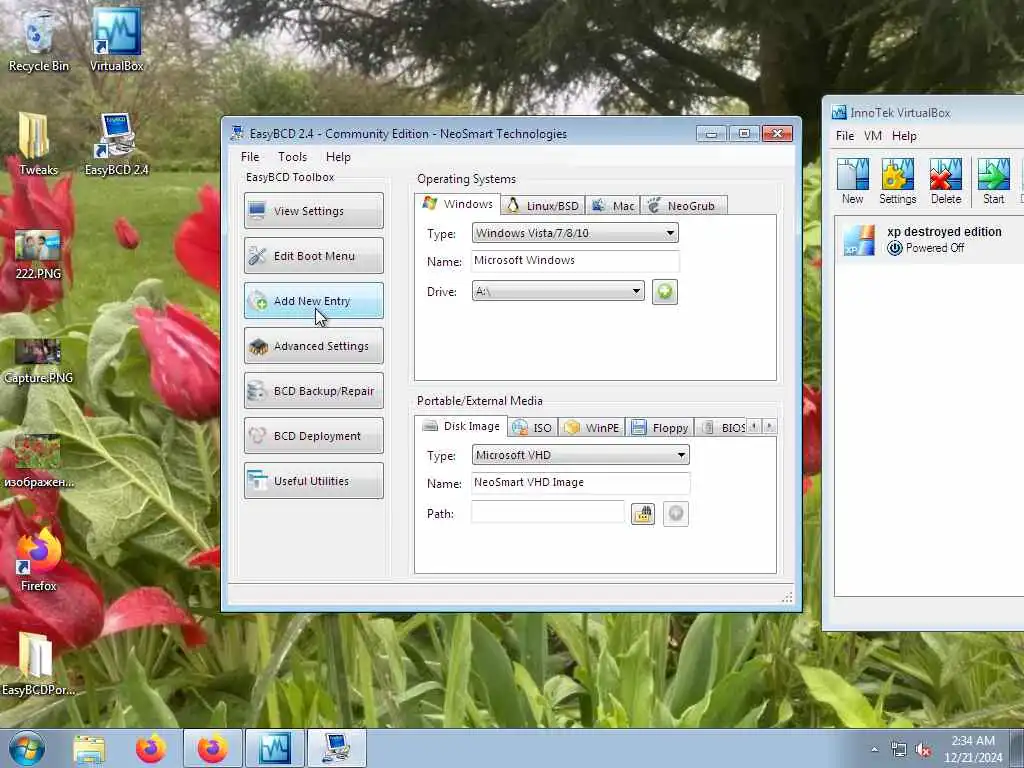Open the BCD Deployment section
1024x768 pixels.
313,436
